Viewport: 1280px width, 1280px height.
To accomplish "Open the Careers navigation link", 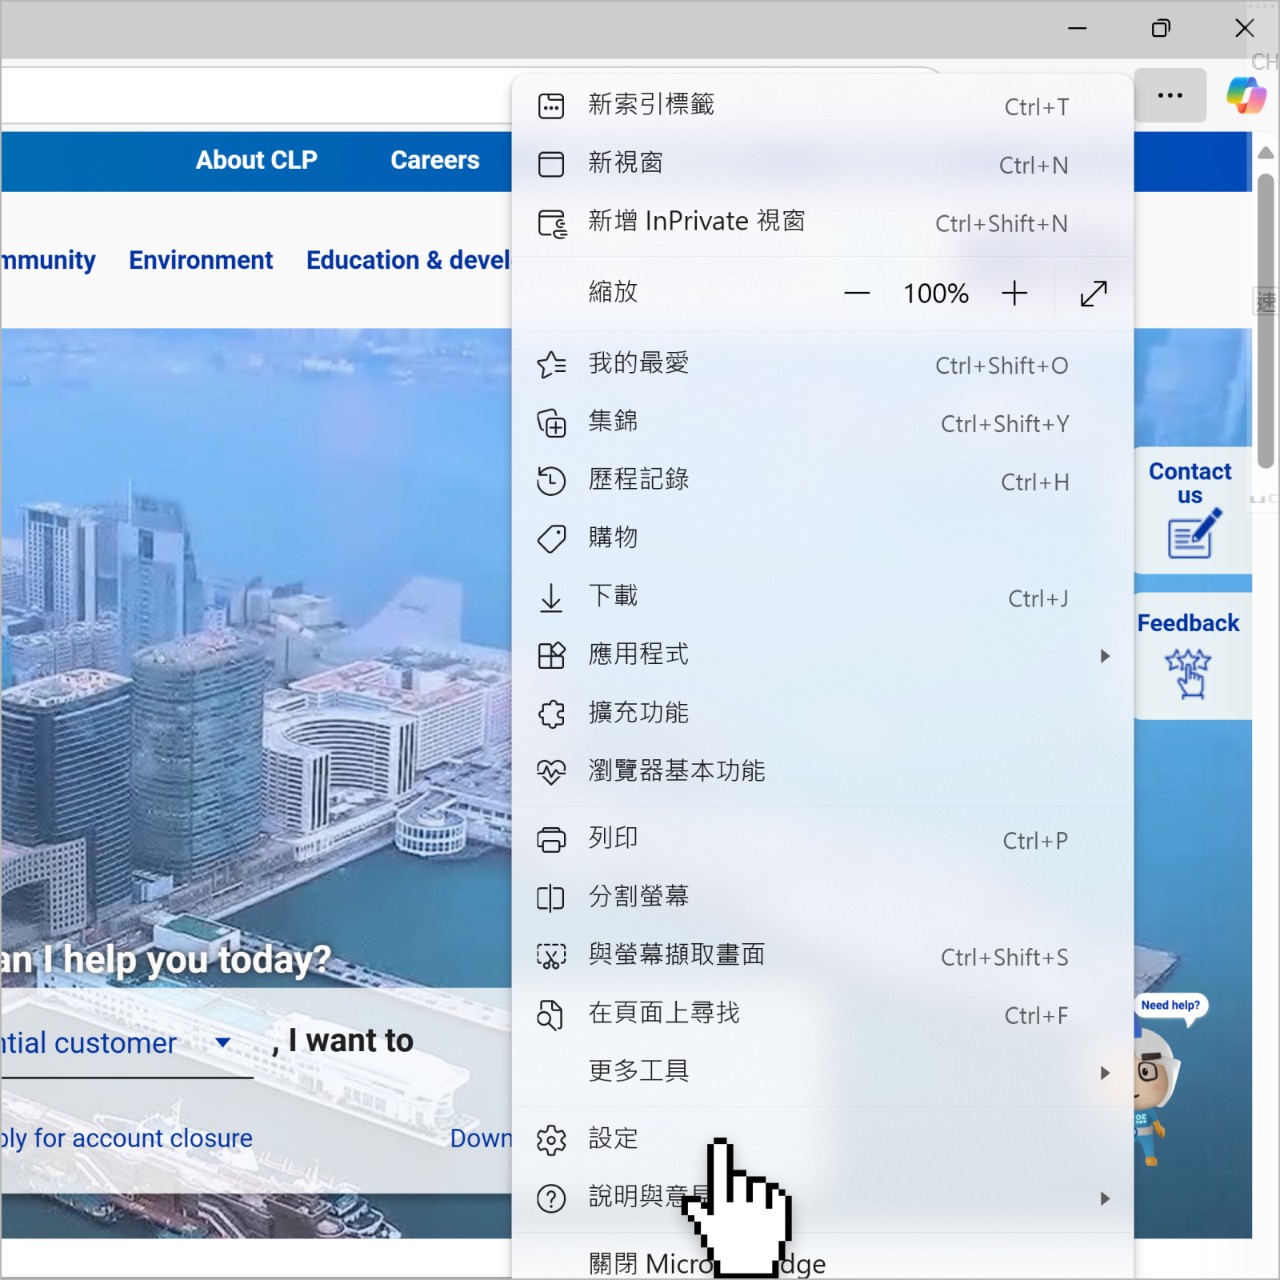I will point(435,160).
